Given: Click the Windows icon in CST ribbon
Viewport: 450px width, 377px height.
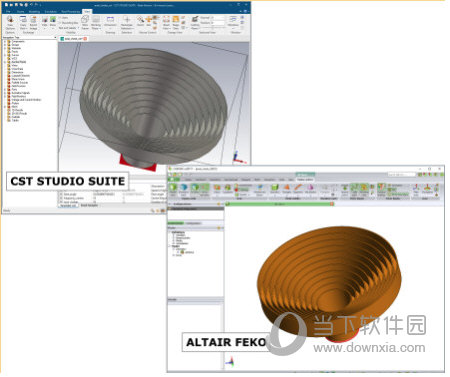Looking at the screenshot, I should coord(233,22).
